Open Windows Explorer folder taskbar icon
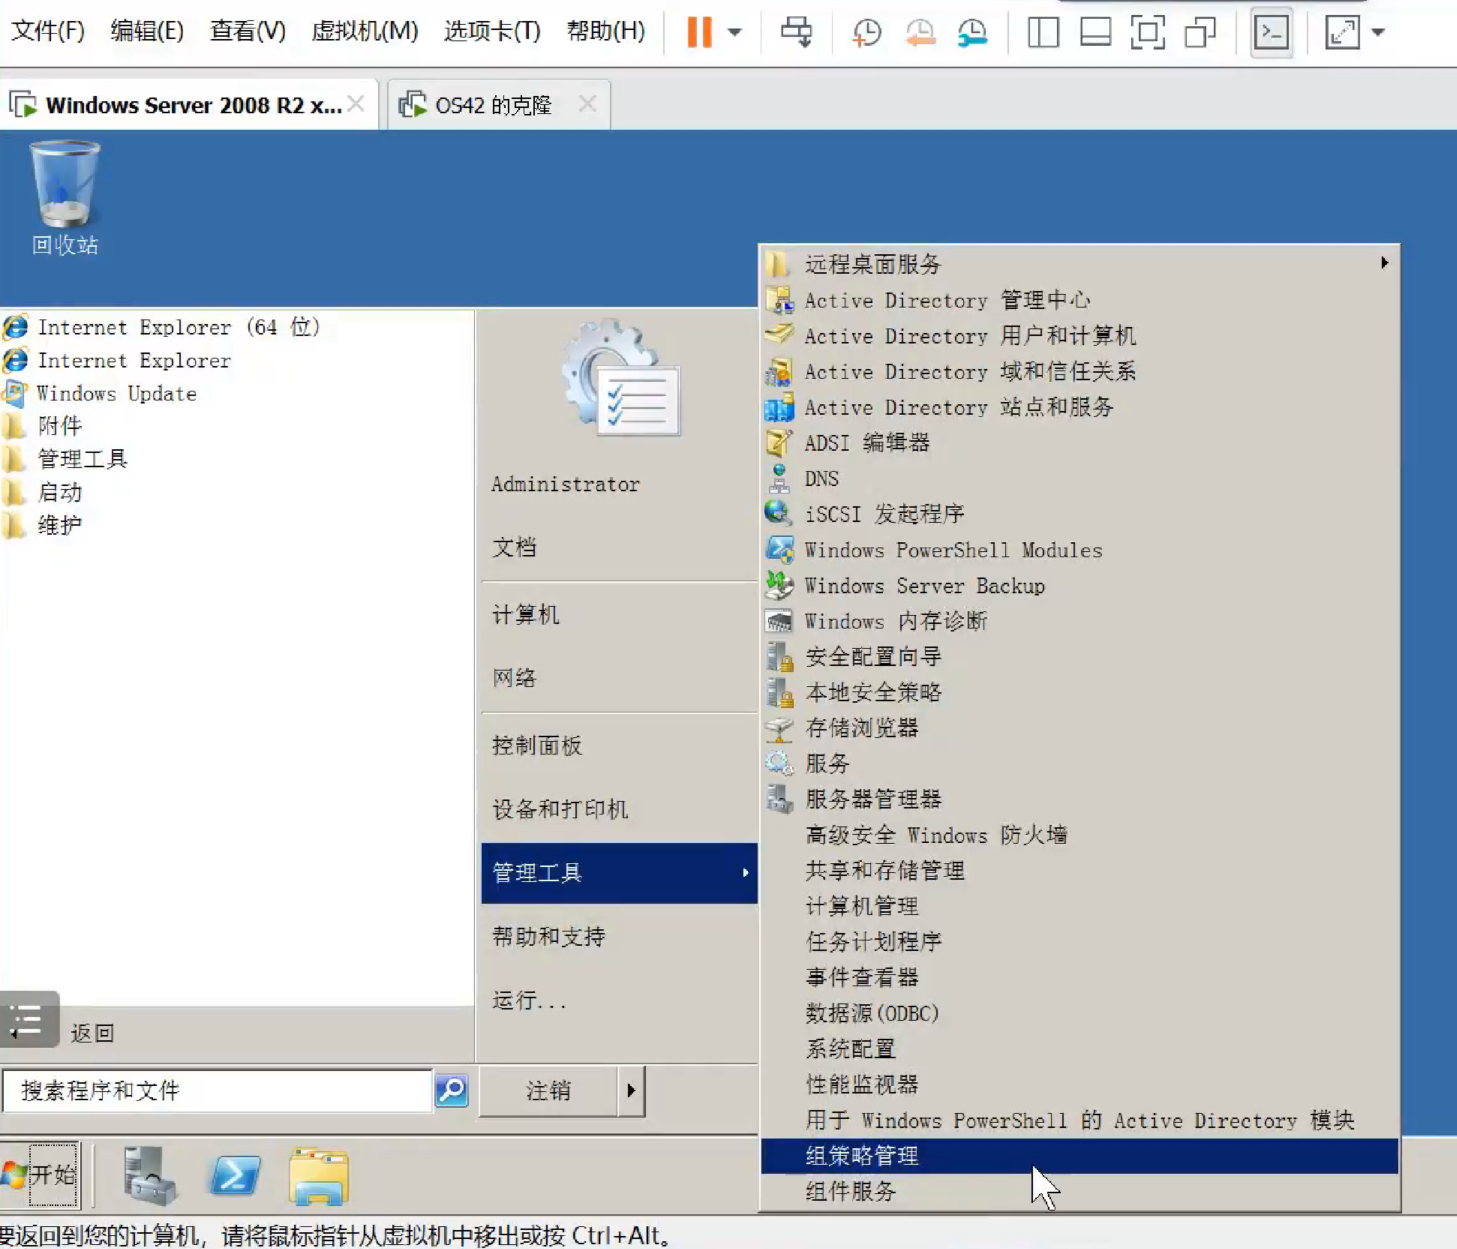 319,1175
